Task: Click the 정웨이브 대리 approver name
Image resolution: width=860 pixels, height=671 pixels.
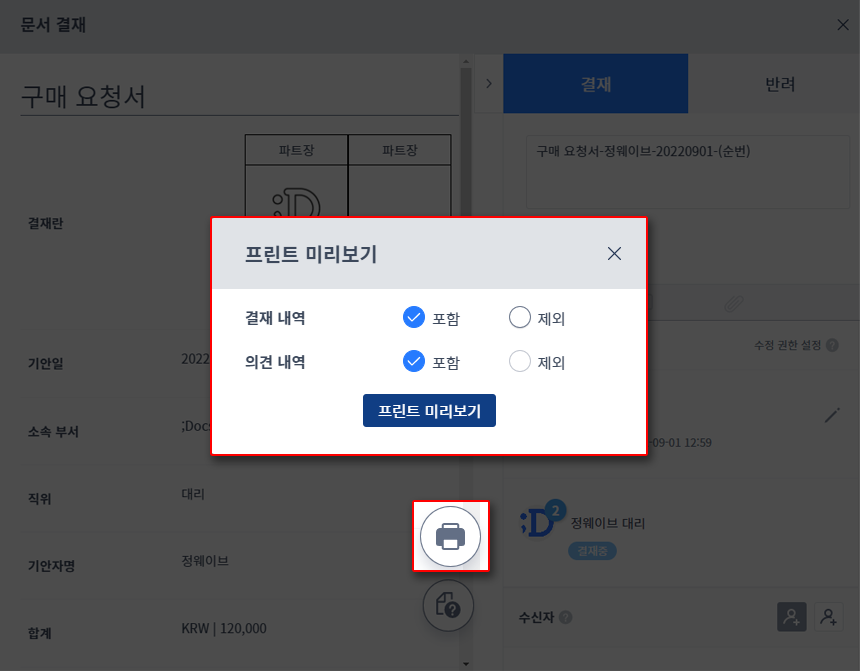Action: pos(608,523)
